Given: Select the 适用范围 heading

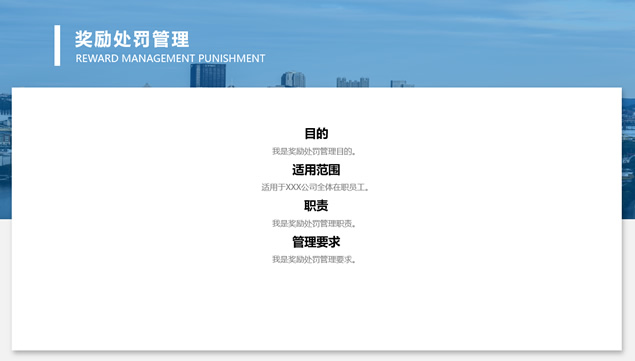Looking at the screenshot, I should point(316,170).
